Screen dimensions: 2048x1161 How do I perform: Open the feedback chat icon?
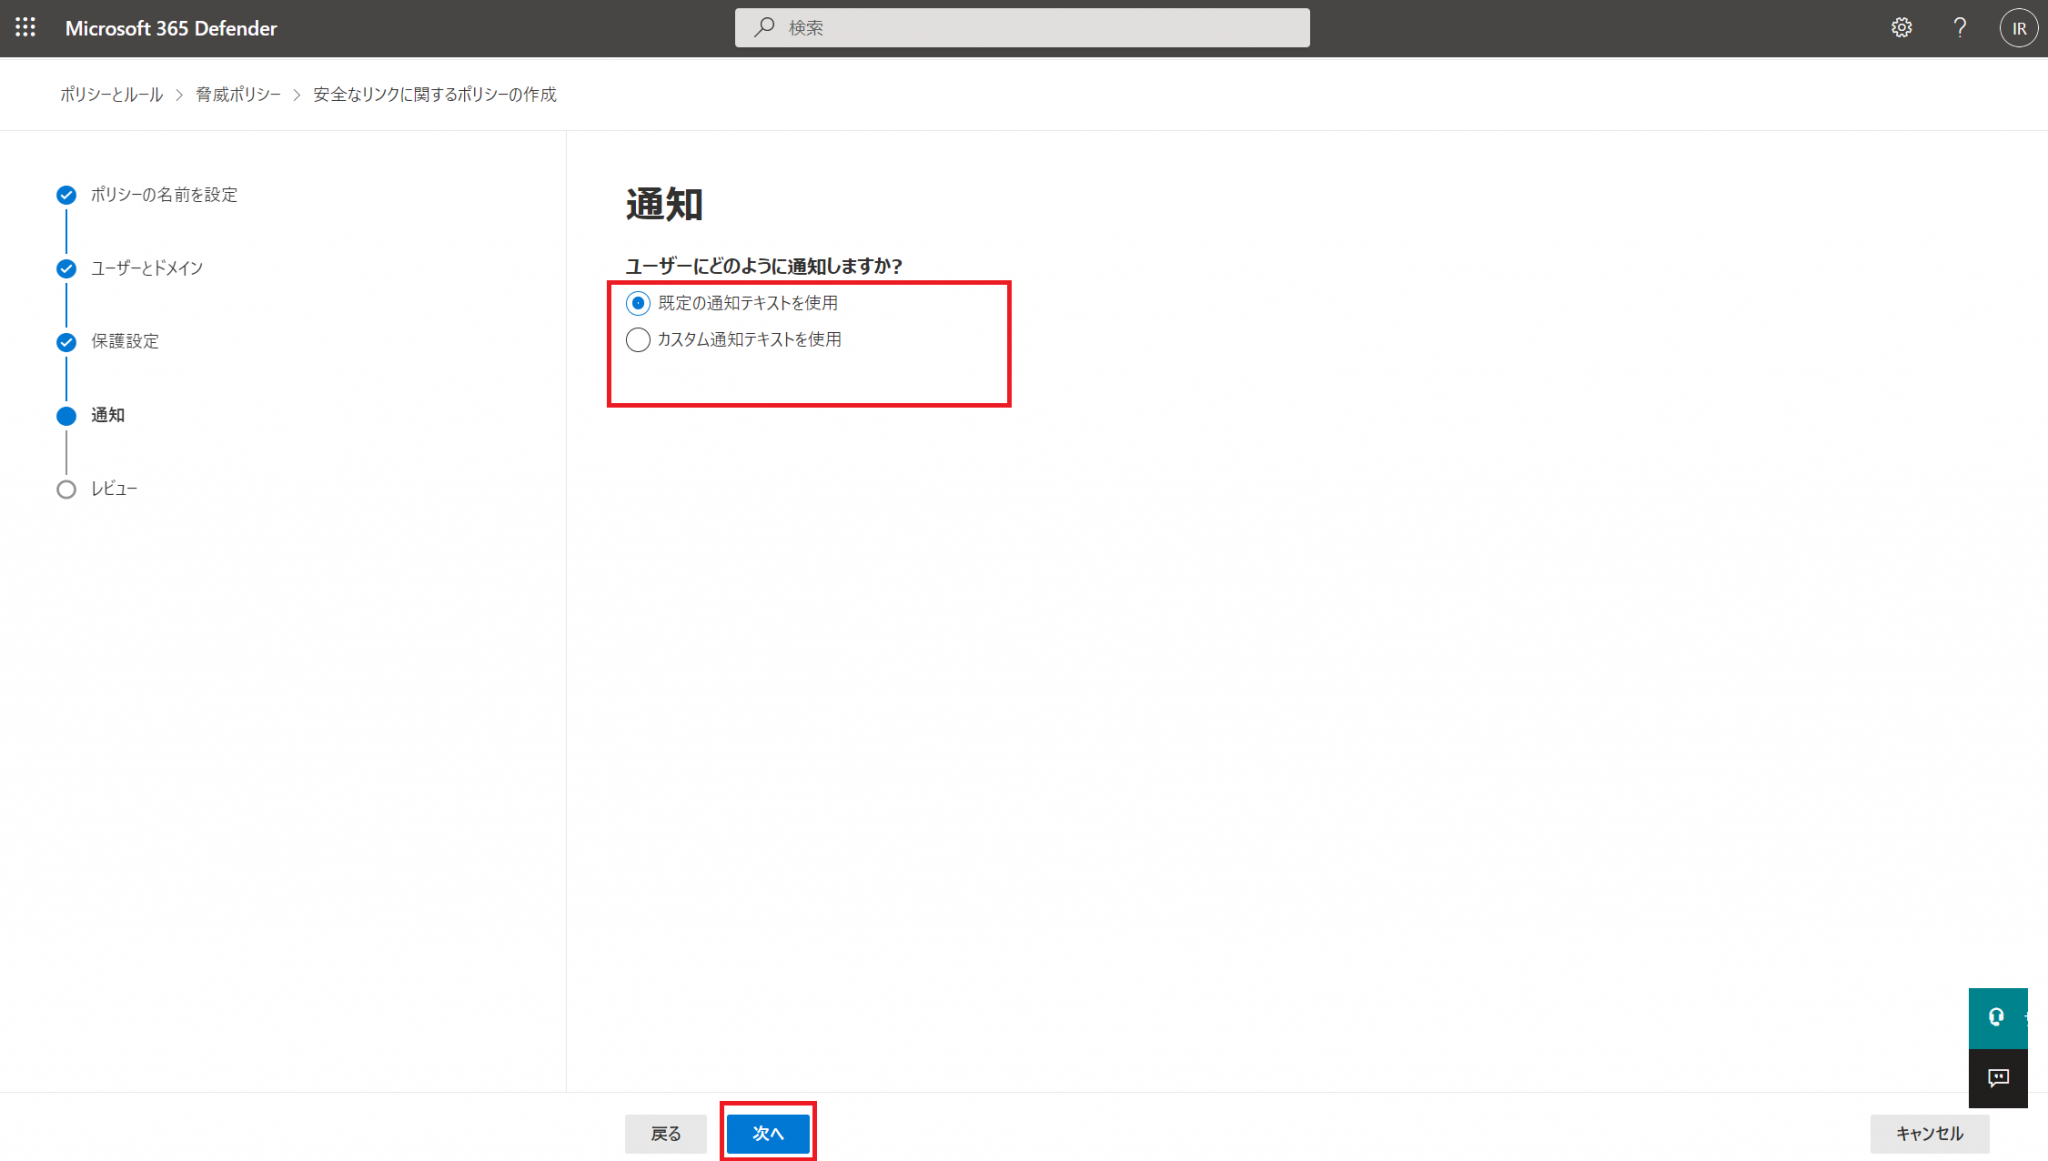click(1997, 1078)
